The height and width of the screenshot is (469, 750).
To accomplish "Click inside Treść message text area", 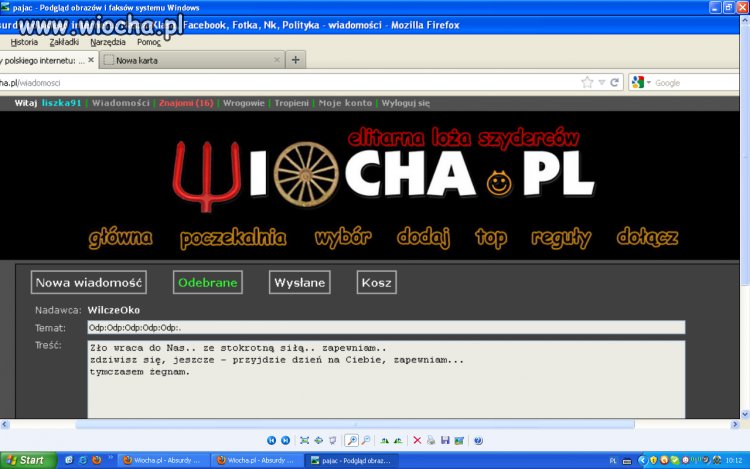I will (386, 380).
